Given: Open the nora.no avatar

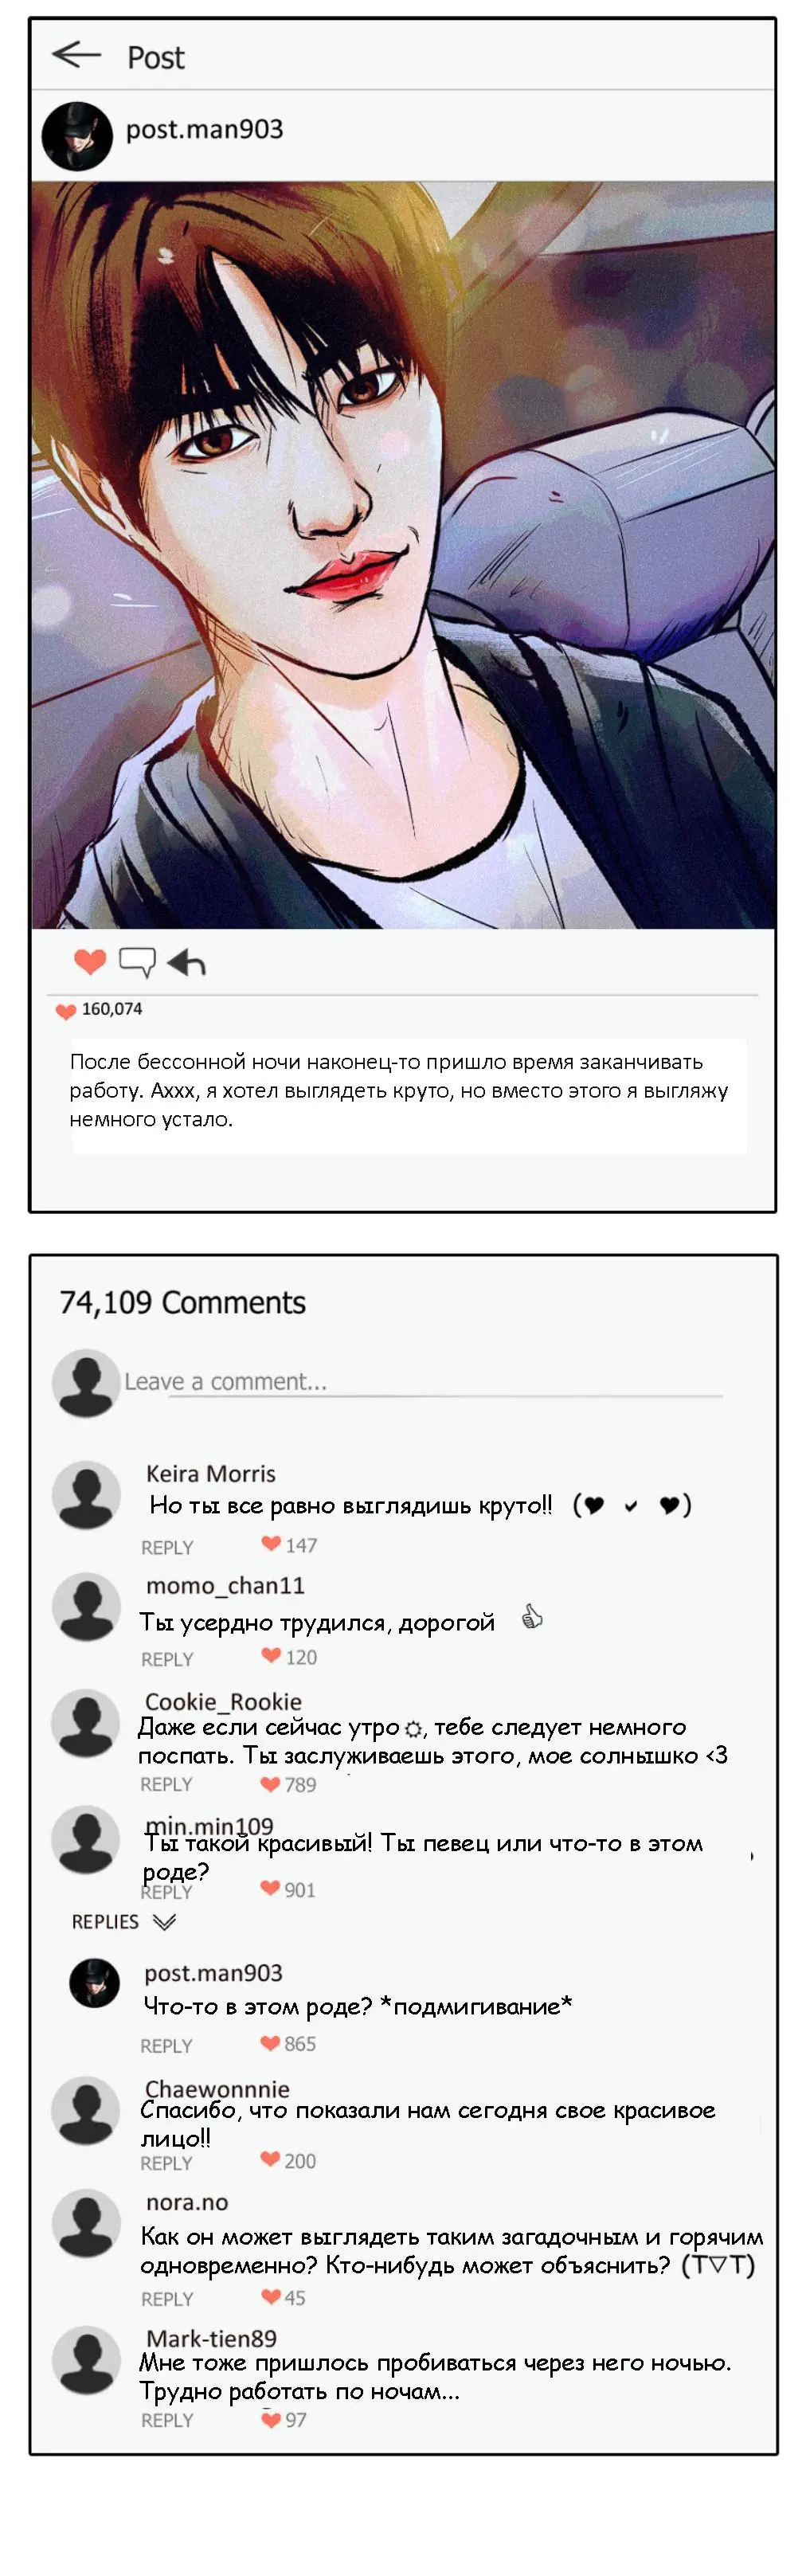Looking at the screenshot, I should 86,2224.
